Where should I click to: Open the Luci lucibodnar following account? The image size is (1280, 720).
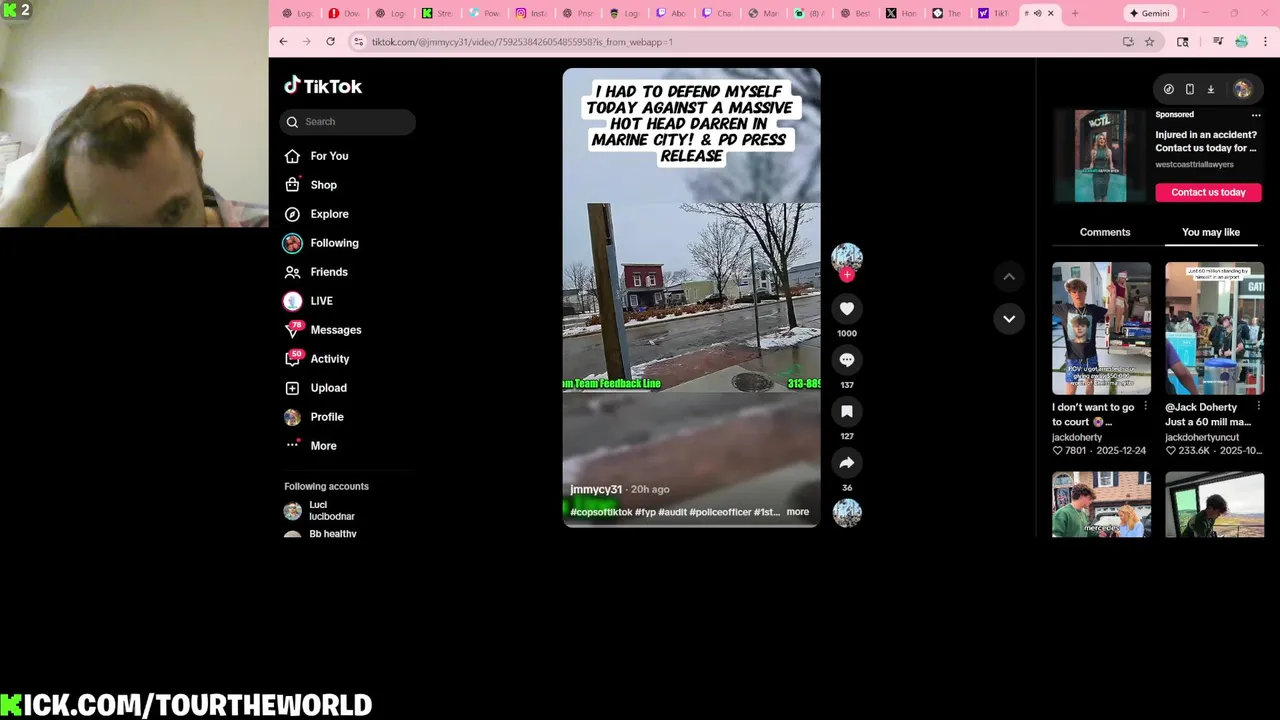[x=330, y=511]
